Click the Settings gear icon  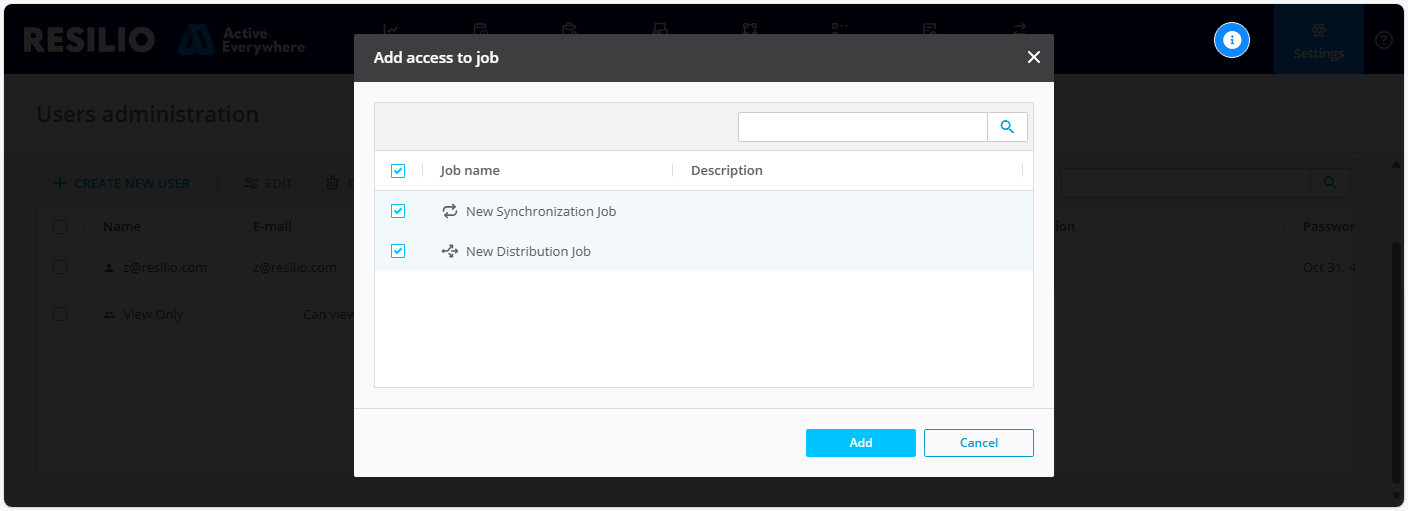(1318, 31)
